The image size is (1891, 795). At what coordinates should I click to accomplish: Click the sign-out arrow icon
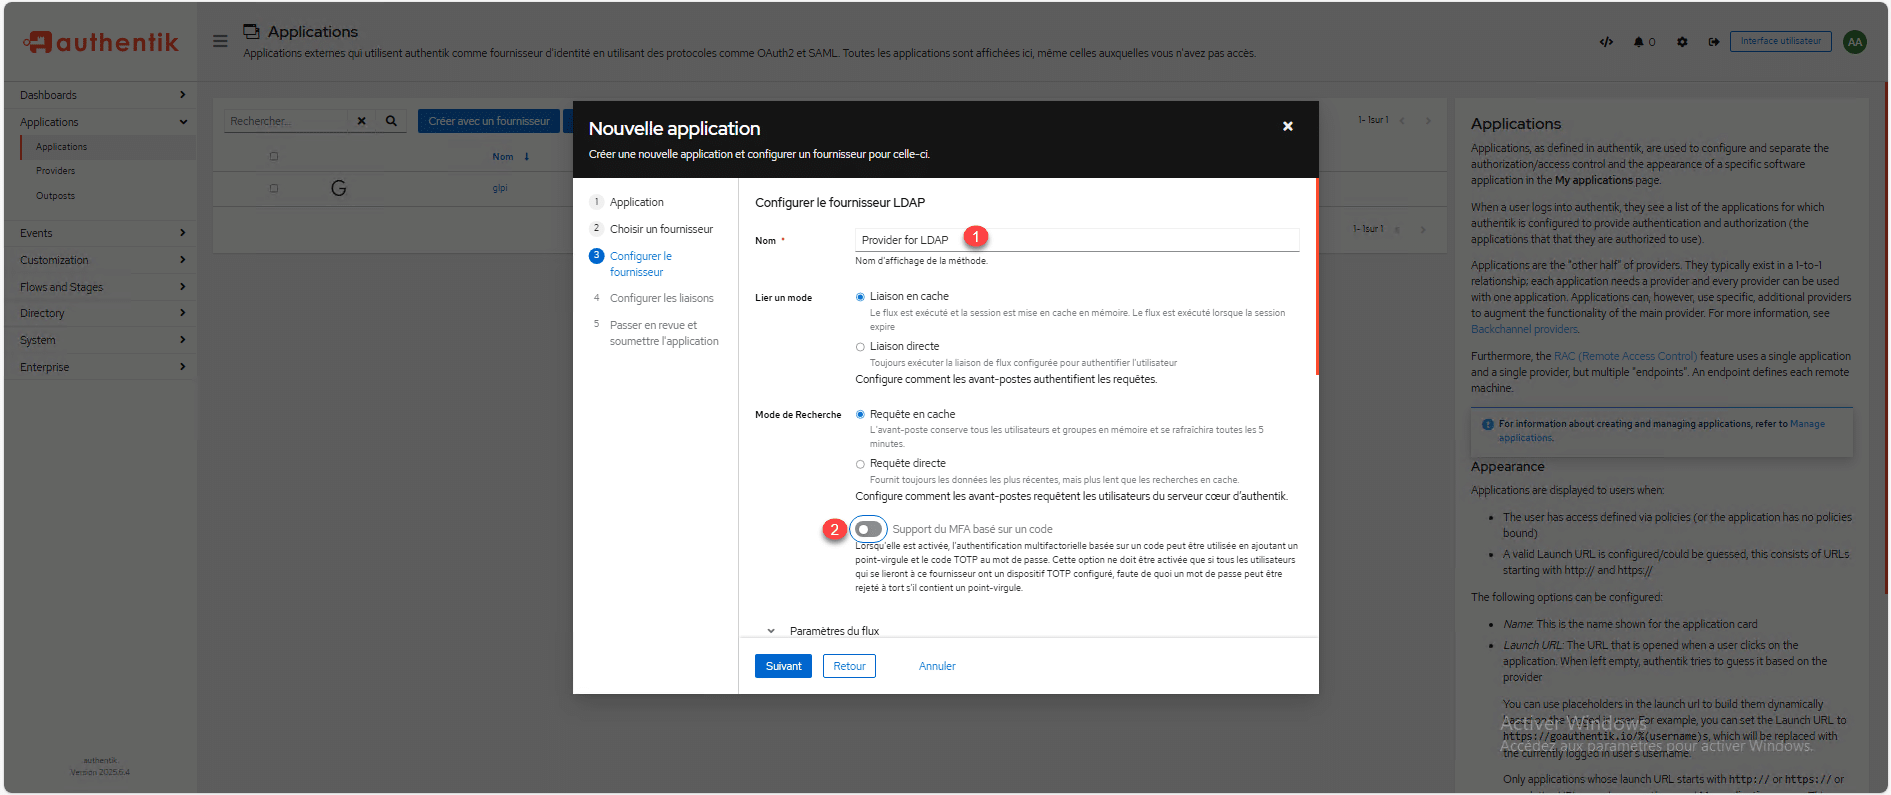1713,42
